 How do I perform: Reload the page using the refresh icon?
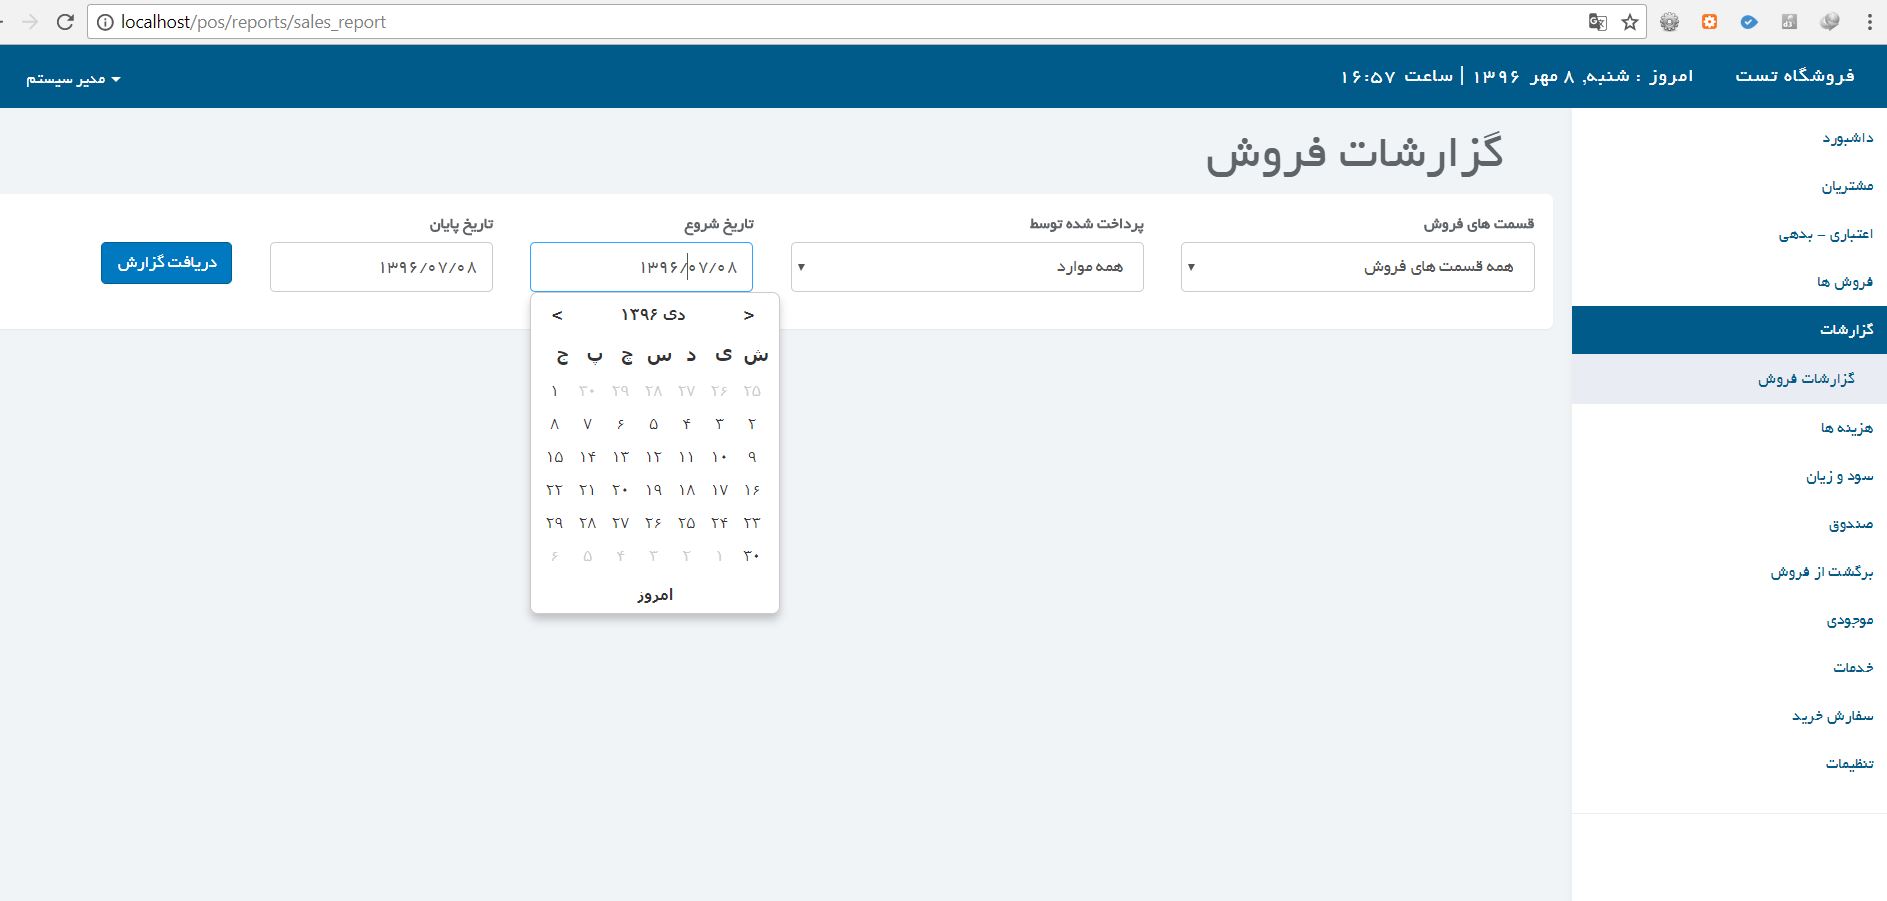pyautogui.click(x=65, y=22)
